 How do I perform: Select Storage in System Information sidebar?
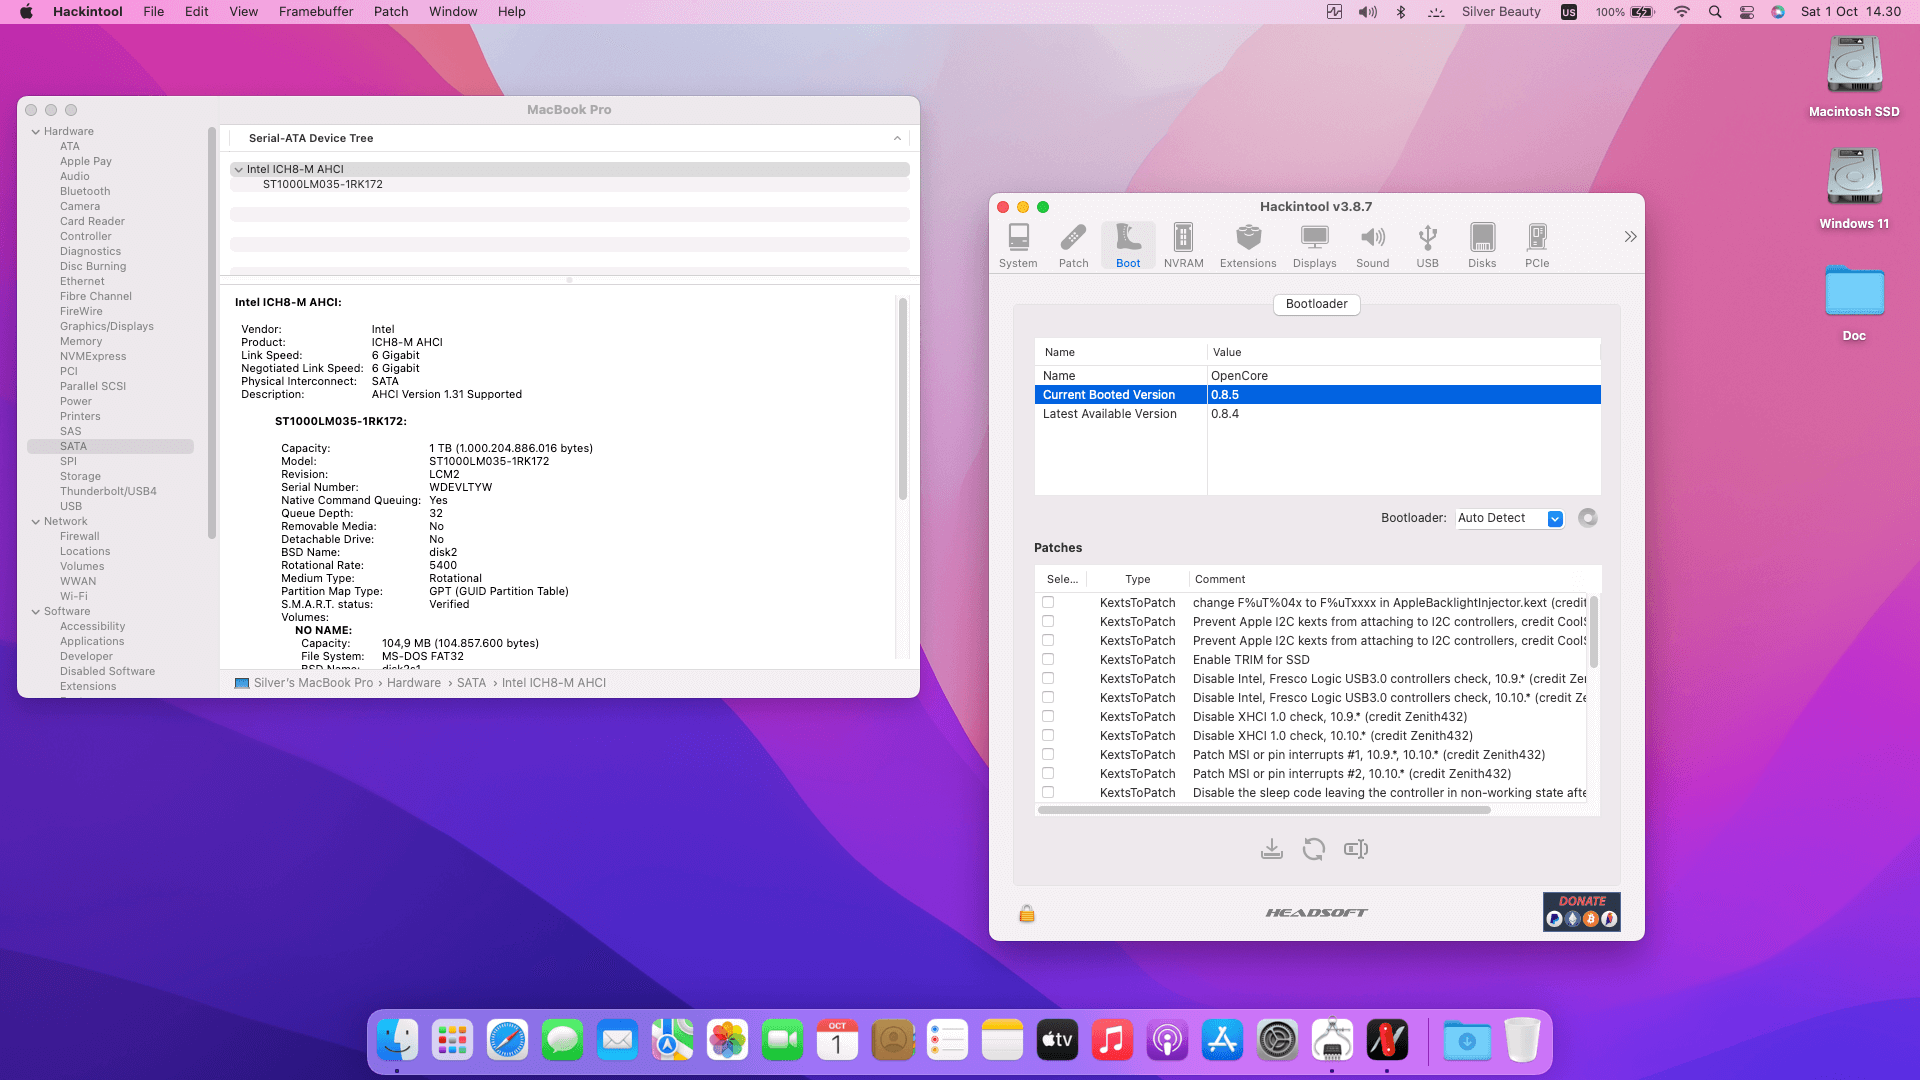(80, 476)
